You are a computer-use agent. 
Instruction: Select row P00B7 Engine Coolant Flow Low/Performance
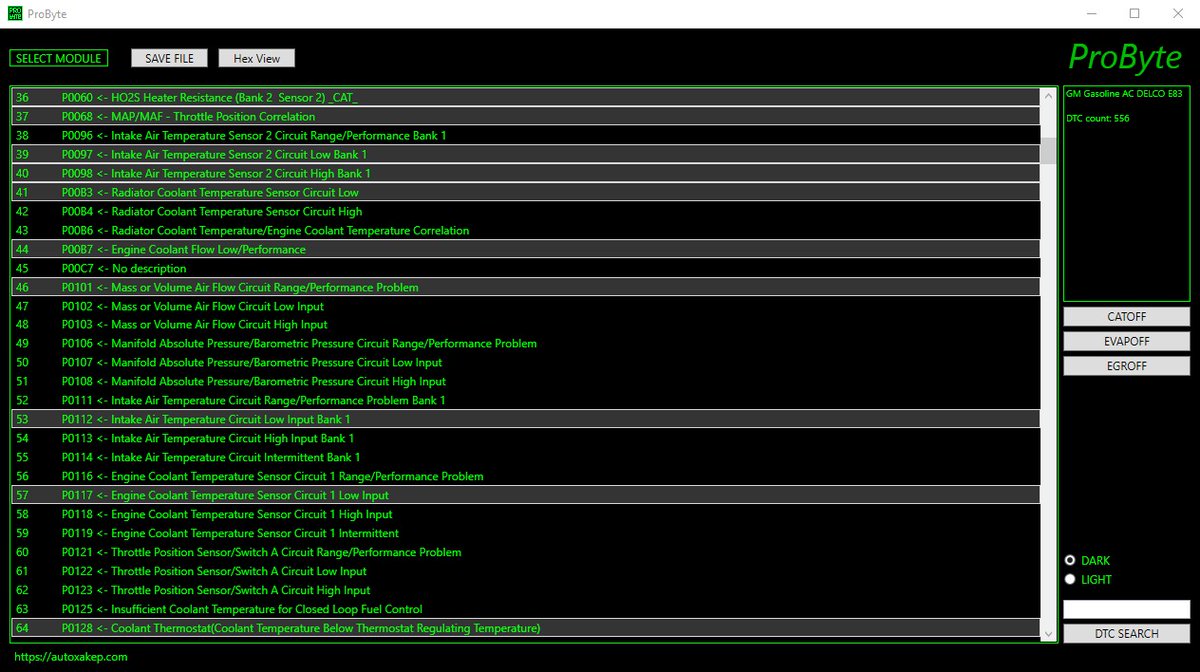coord(526,249)
